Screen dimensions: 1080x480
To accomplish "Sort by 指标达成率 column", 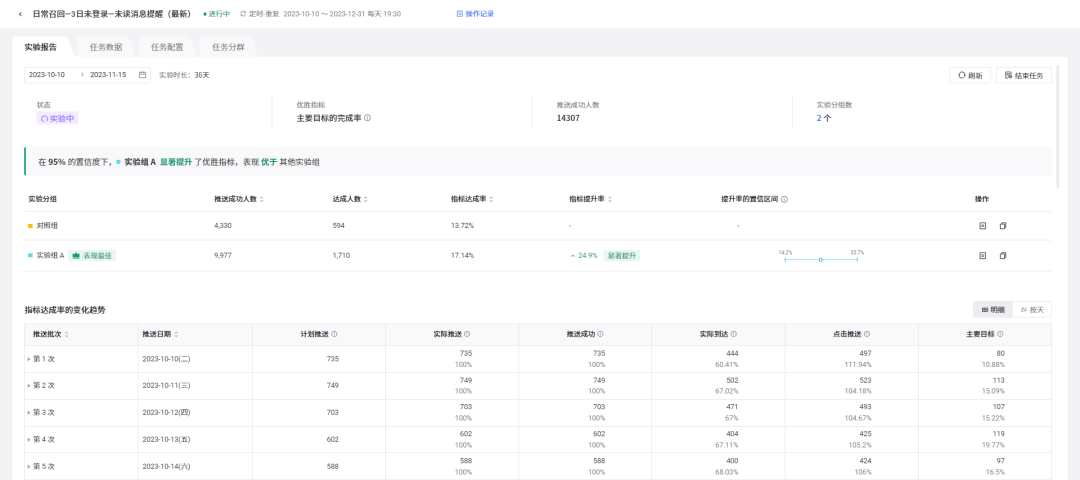I will point(490,199).
